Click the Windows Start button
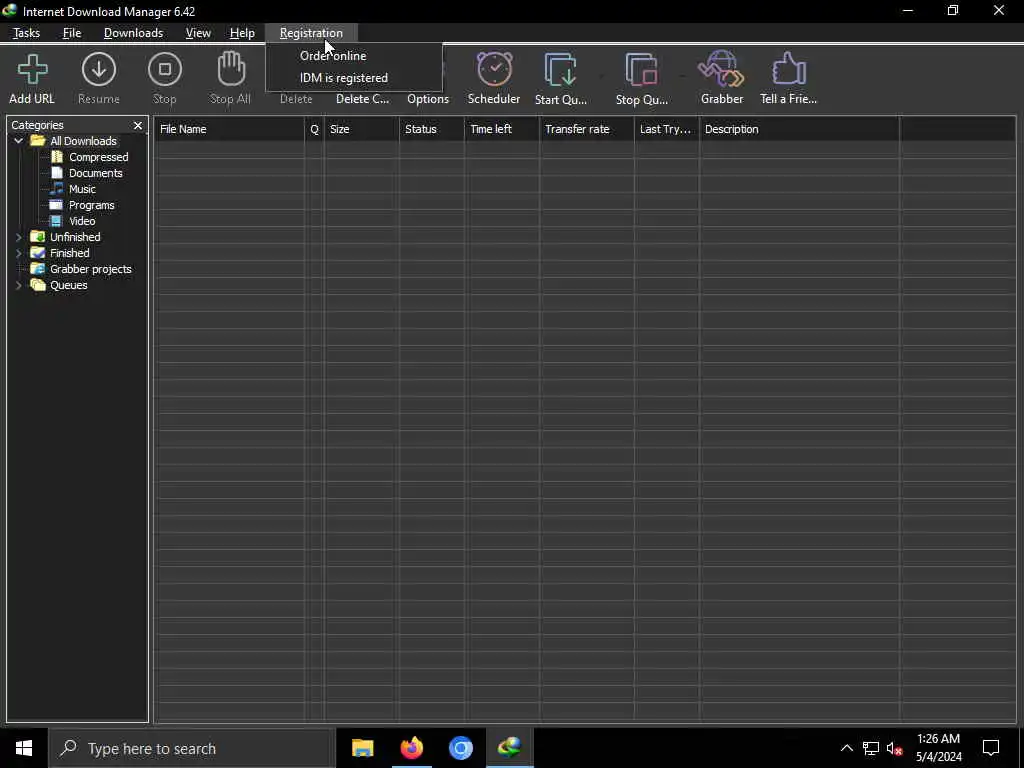 [x=24, y=748]
